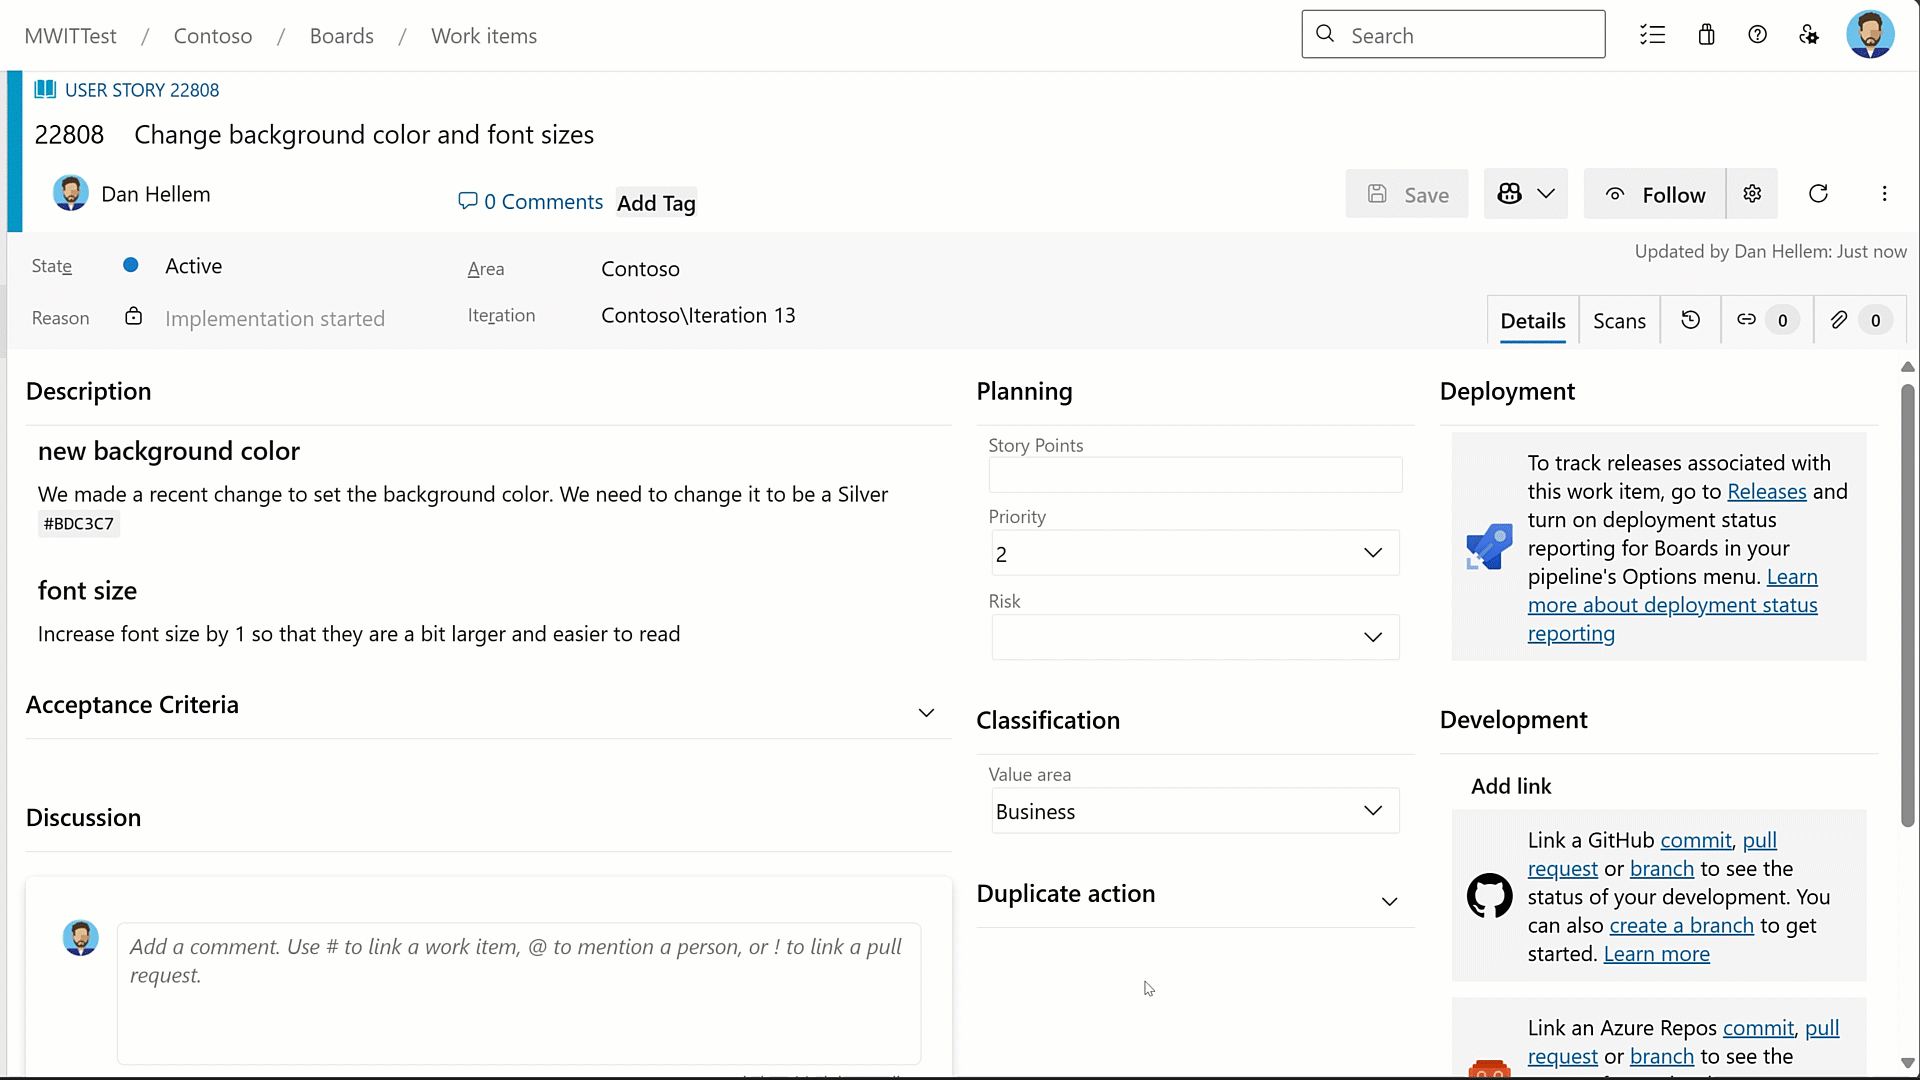Viewport: 1920px width, 1080px height.
Task: Open the Links tab
Action: pos(1767,320)
